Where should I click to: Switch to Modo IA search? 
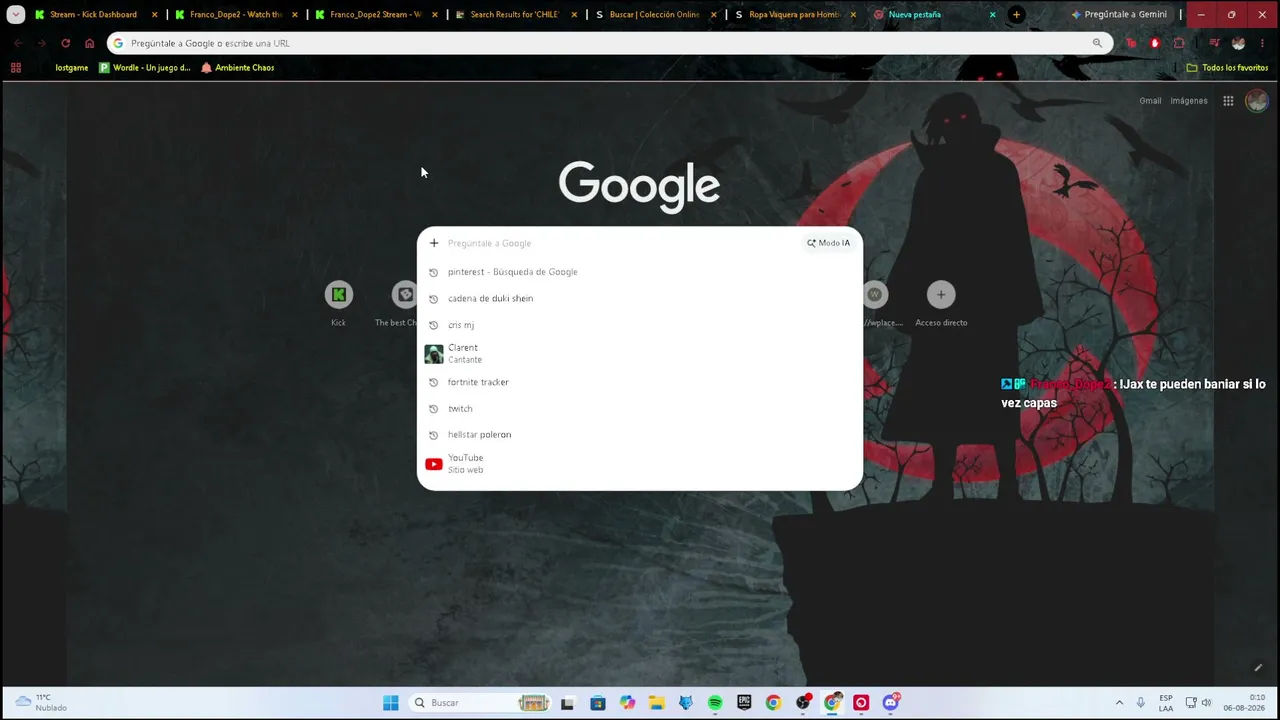click(829, 243)
